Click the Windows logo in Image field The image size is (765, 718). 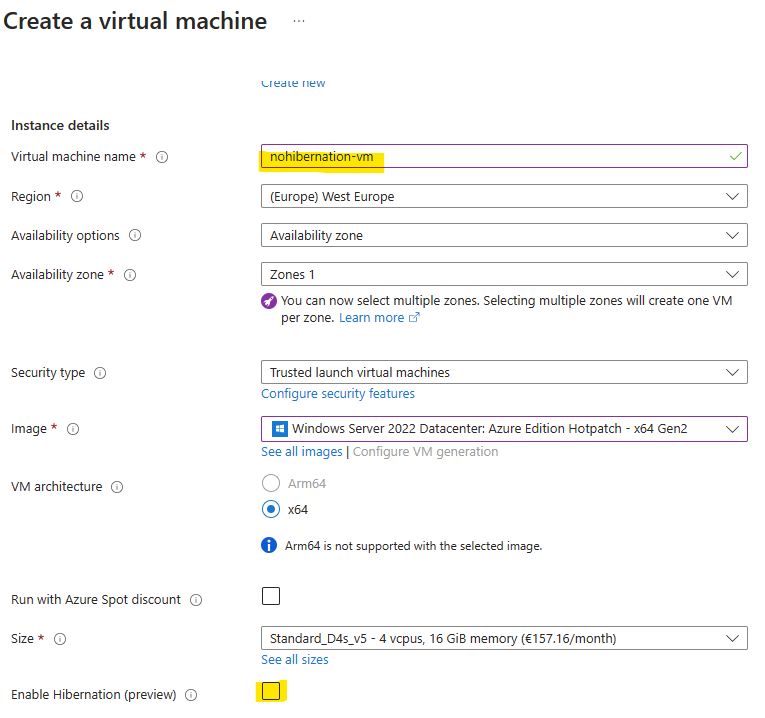click(280, 429)
